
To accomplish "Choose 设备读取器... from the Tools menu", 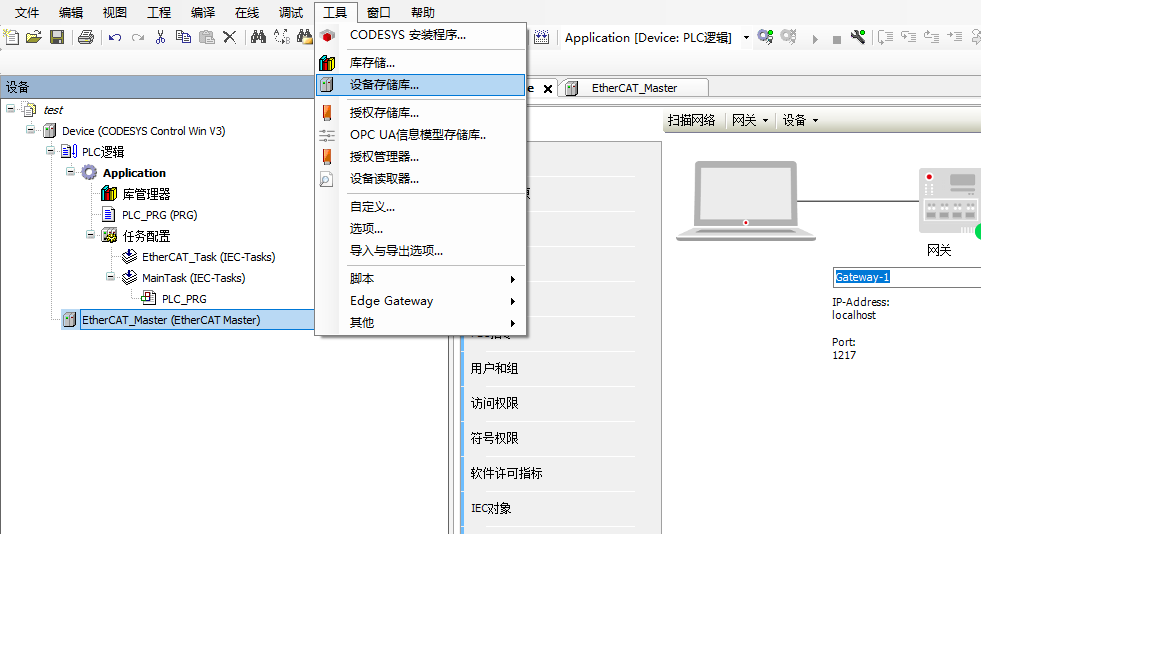I will coord(421,179).
